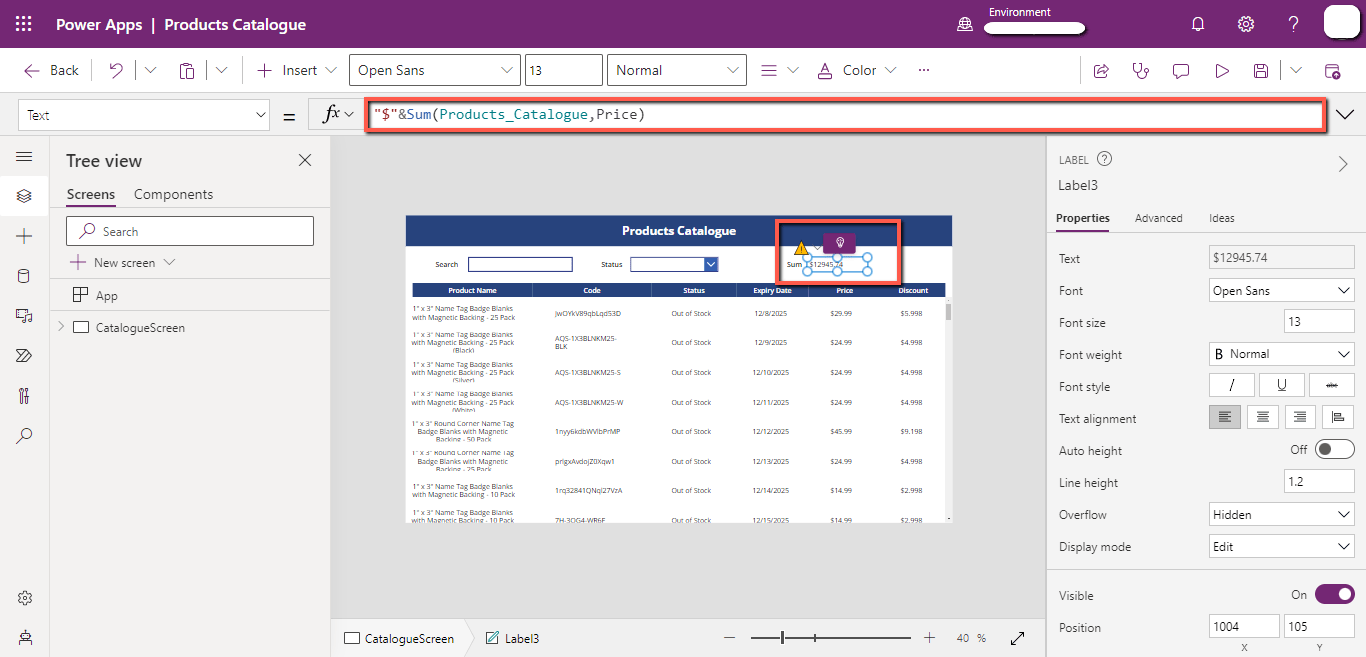Open the Display mode Edit dropdown
The height and width of the screenshot is (657, 1366).
[x=1282, y=546]
